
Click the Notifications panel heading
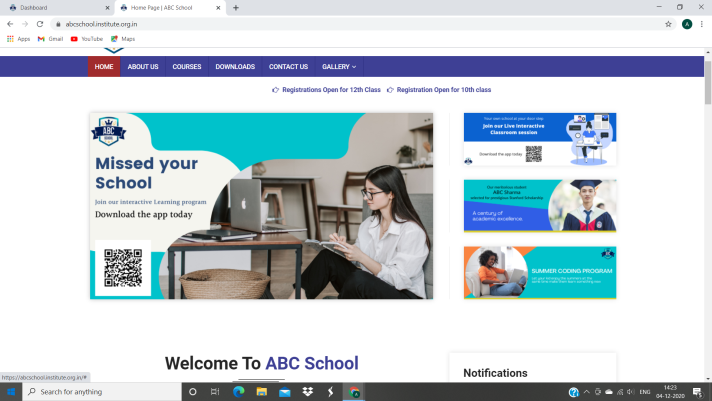(x=495, y=373)
